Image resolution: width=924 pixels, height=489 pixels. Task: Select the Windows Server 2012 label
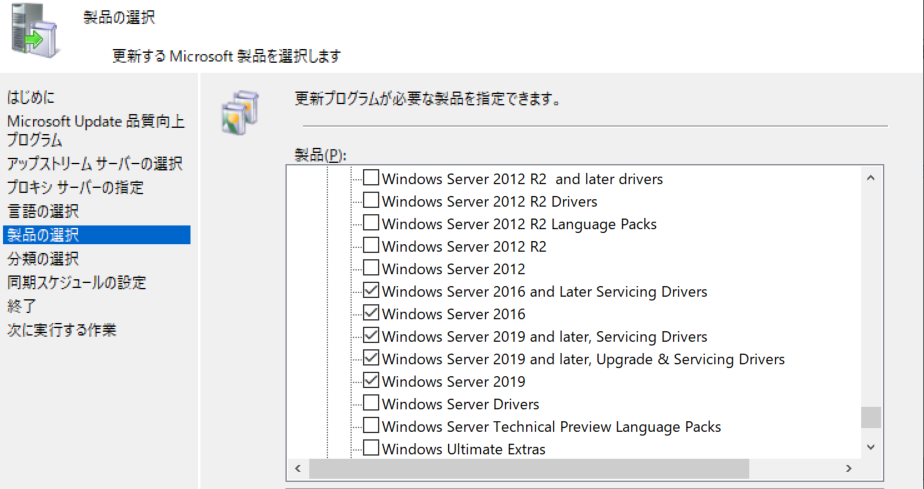(453, 269)
